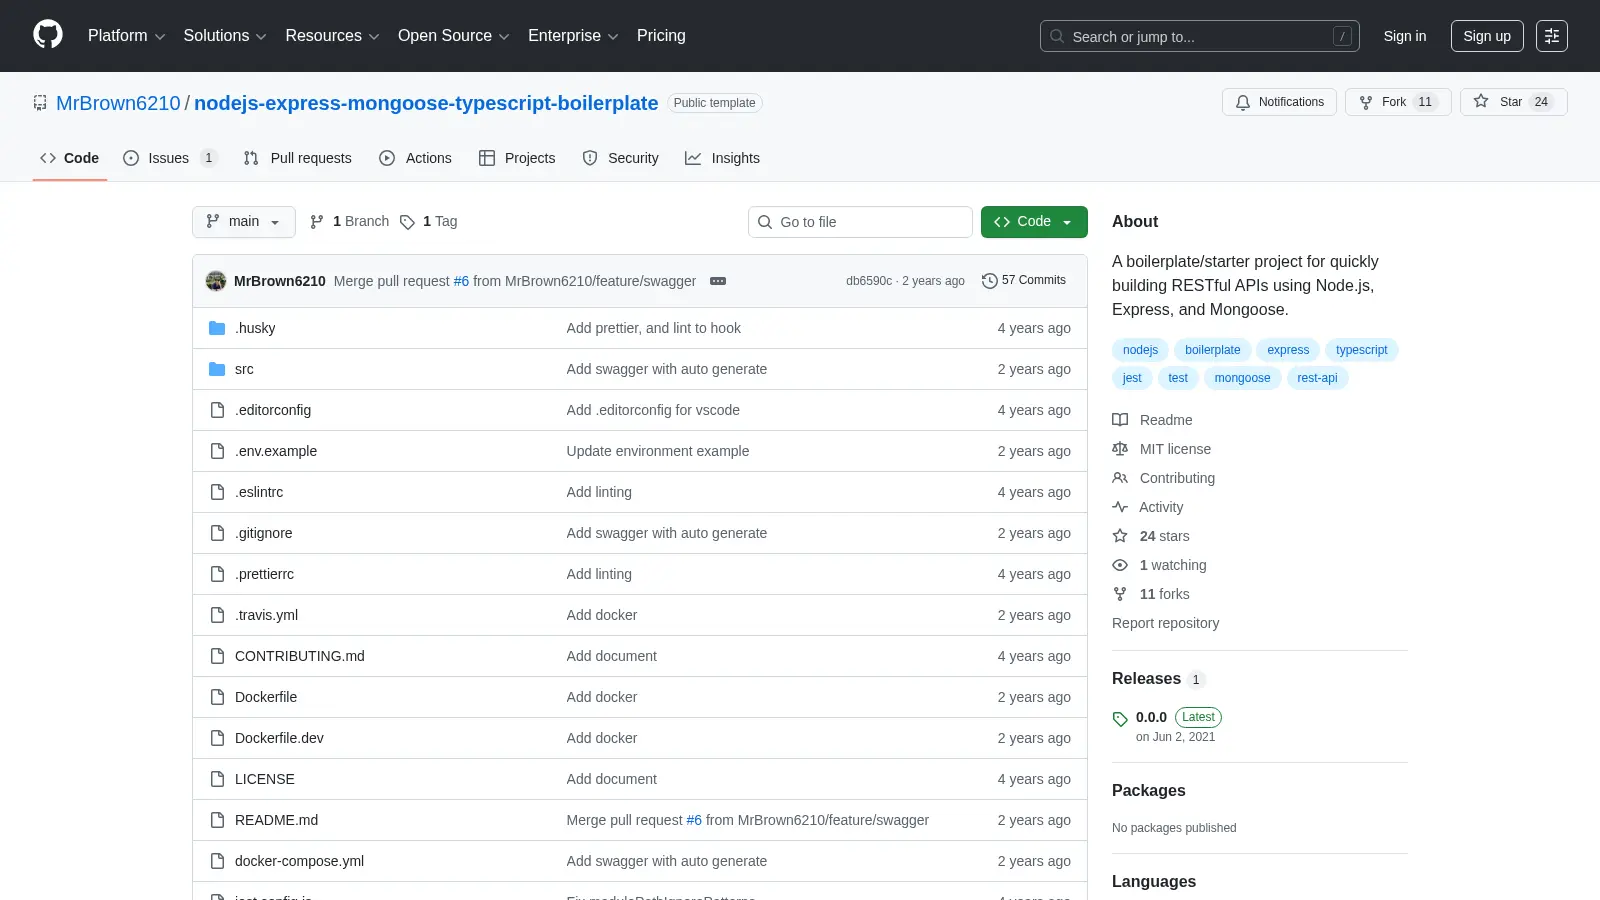The height and width of the screenshot is (900, 1600).
Task: Expand the Resources dropdown menu
Action: click(x=332, y=36)
